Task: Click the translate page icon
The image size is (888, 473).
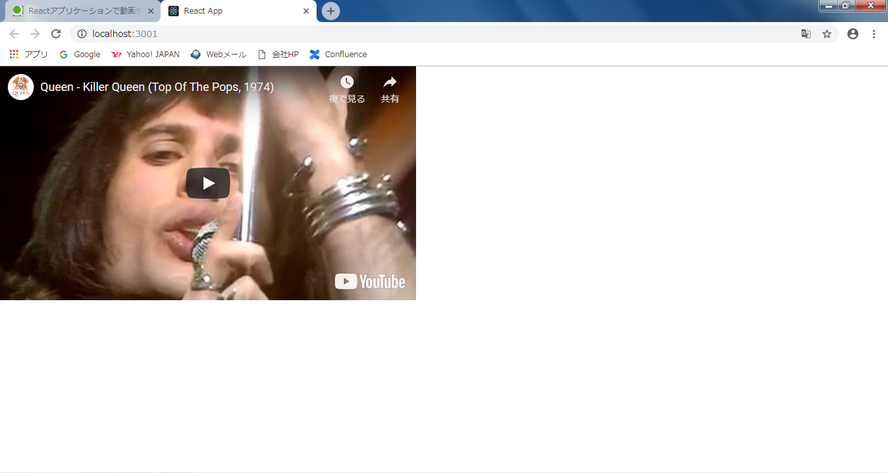Action: (805, 34)
